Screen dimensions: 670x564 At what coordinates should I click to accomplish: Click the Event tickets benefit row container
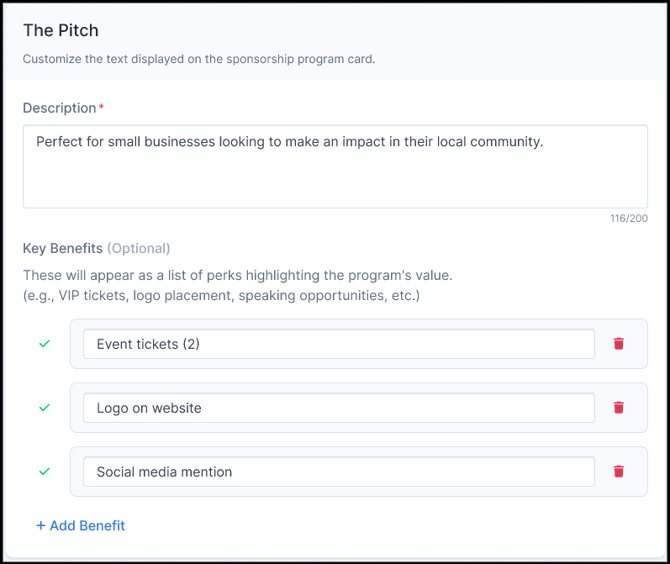click(359, 344)
